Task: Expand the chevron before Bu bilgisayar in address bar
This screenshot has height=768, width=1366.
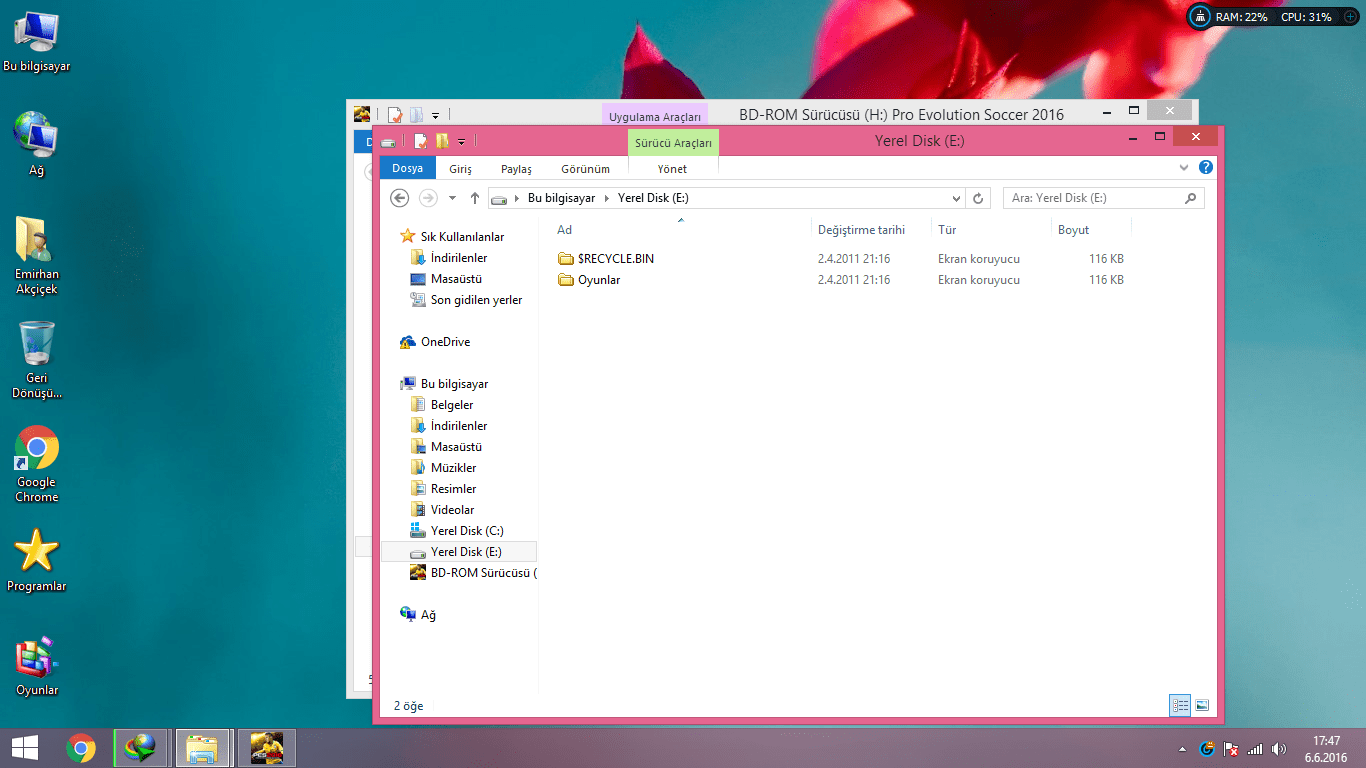Action: (x=517, y=198)
